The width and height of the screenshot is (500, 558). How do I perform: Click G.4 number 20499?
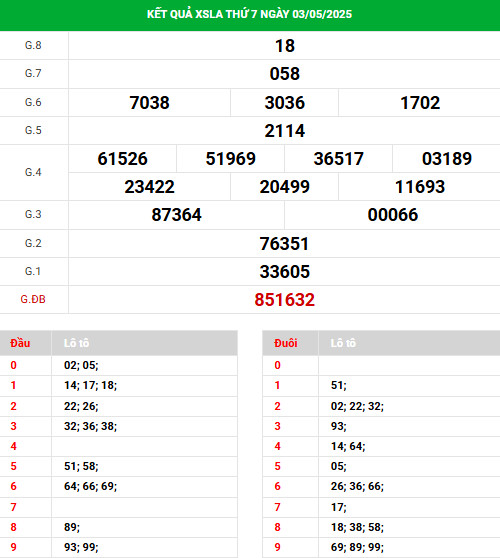coord(285,187)
